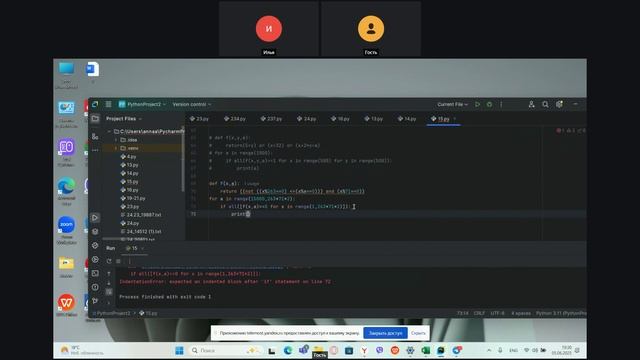The height and width of the screenshot is (360, 640).
Task: Open Edge from the taskbar
Action: (x=288, y=351)
